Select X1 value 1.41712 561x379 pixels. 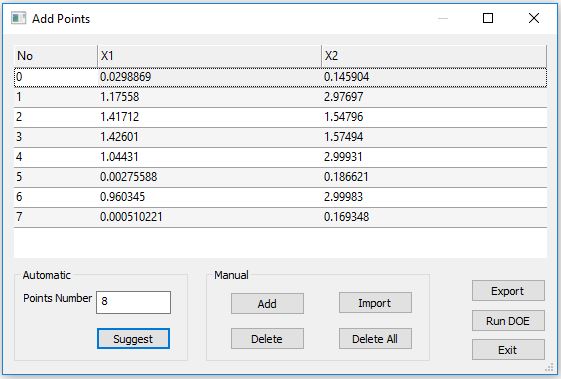tap(119, 117)
